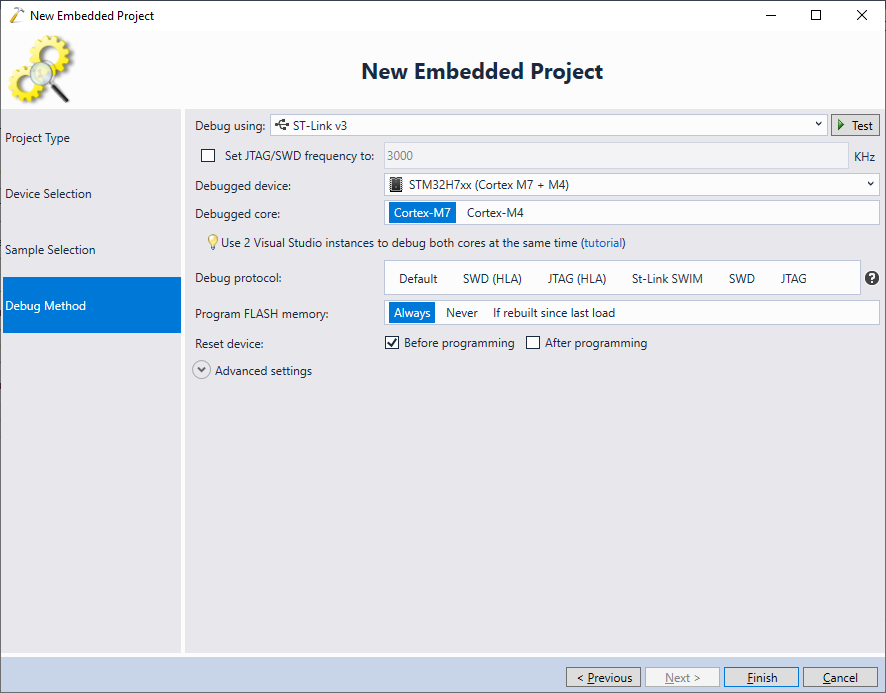The image size is (886, 693).
Task: Click the lightbulb hint icon
Action: pos(212,242)
